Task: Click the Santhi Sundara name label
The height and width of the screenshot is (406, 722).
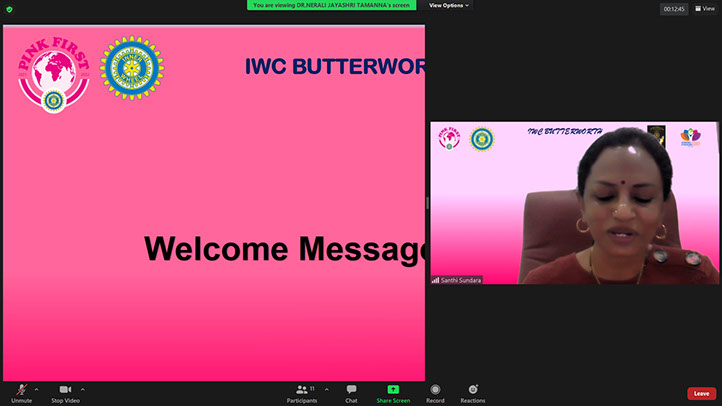Action: tap(460, 280)
